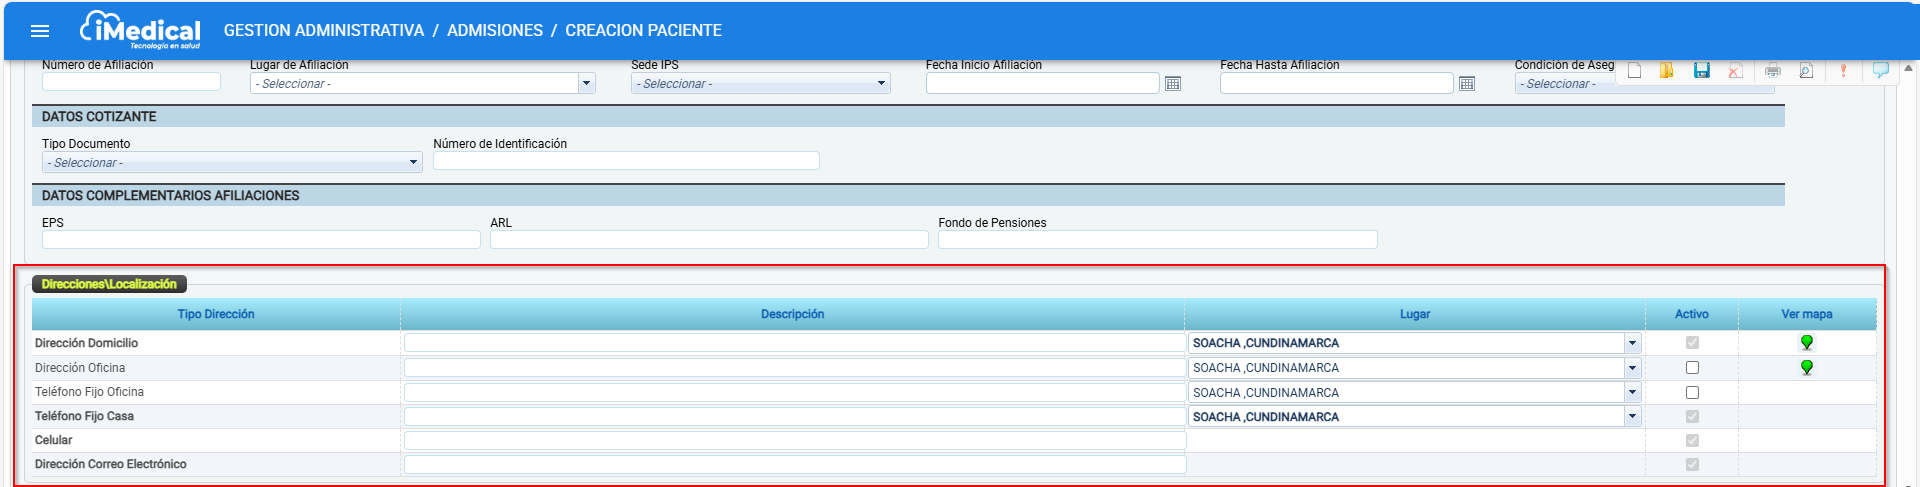Viewport: 1920px width, 487px height.
Task: Open the Sede IPS dropdown
Action: [761, 84]
